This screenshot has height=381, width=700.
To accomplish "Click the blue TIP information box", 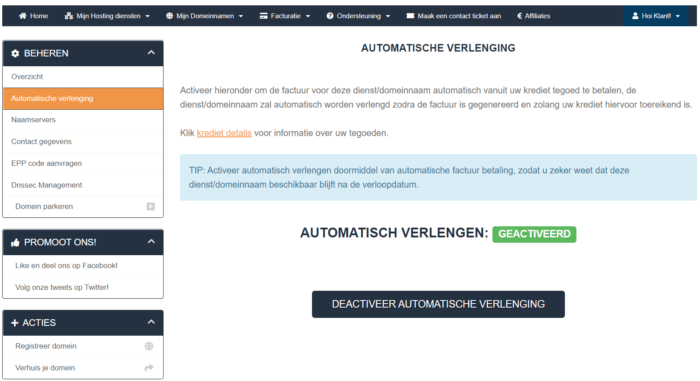I will (x=438, y=177).
